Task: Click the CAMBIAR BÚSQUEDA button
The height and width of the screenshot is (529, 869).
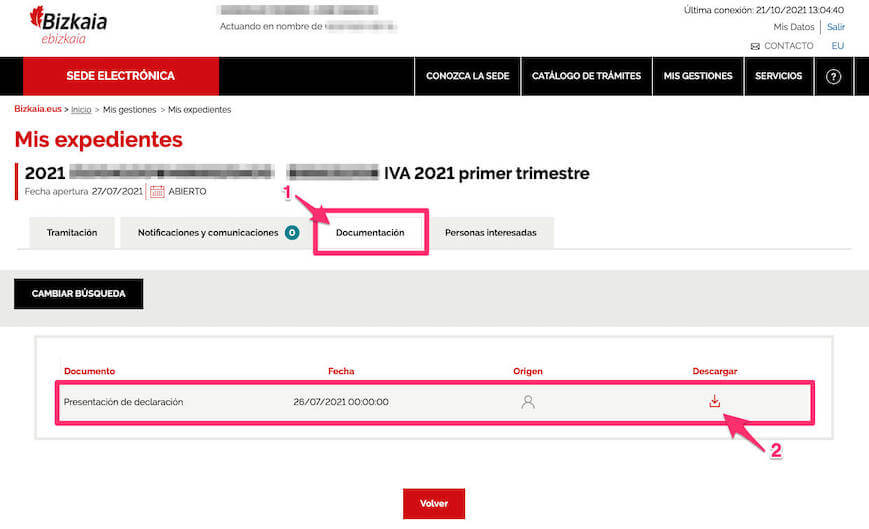Action: point(79,294)
